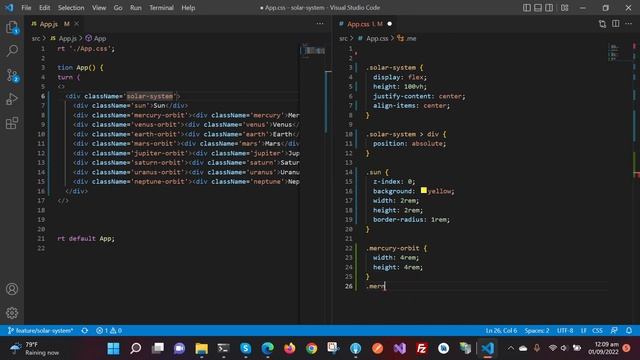The width and height of the screenshot is (640, 360).
Task: Open Windows Start button on taskbar
Action: (113, 348)
